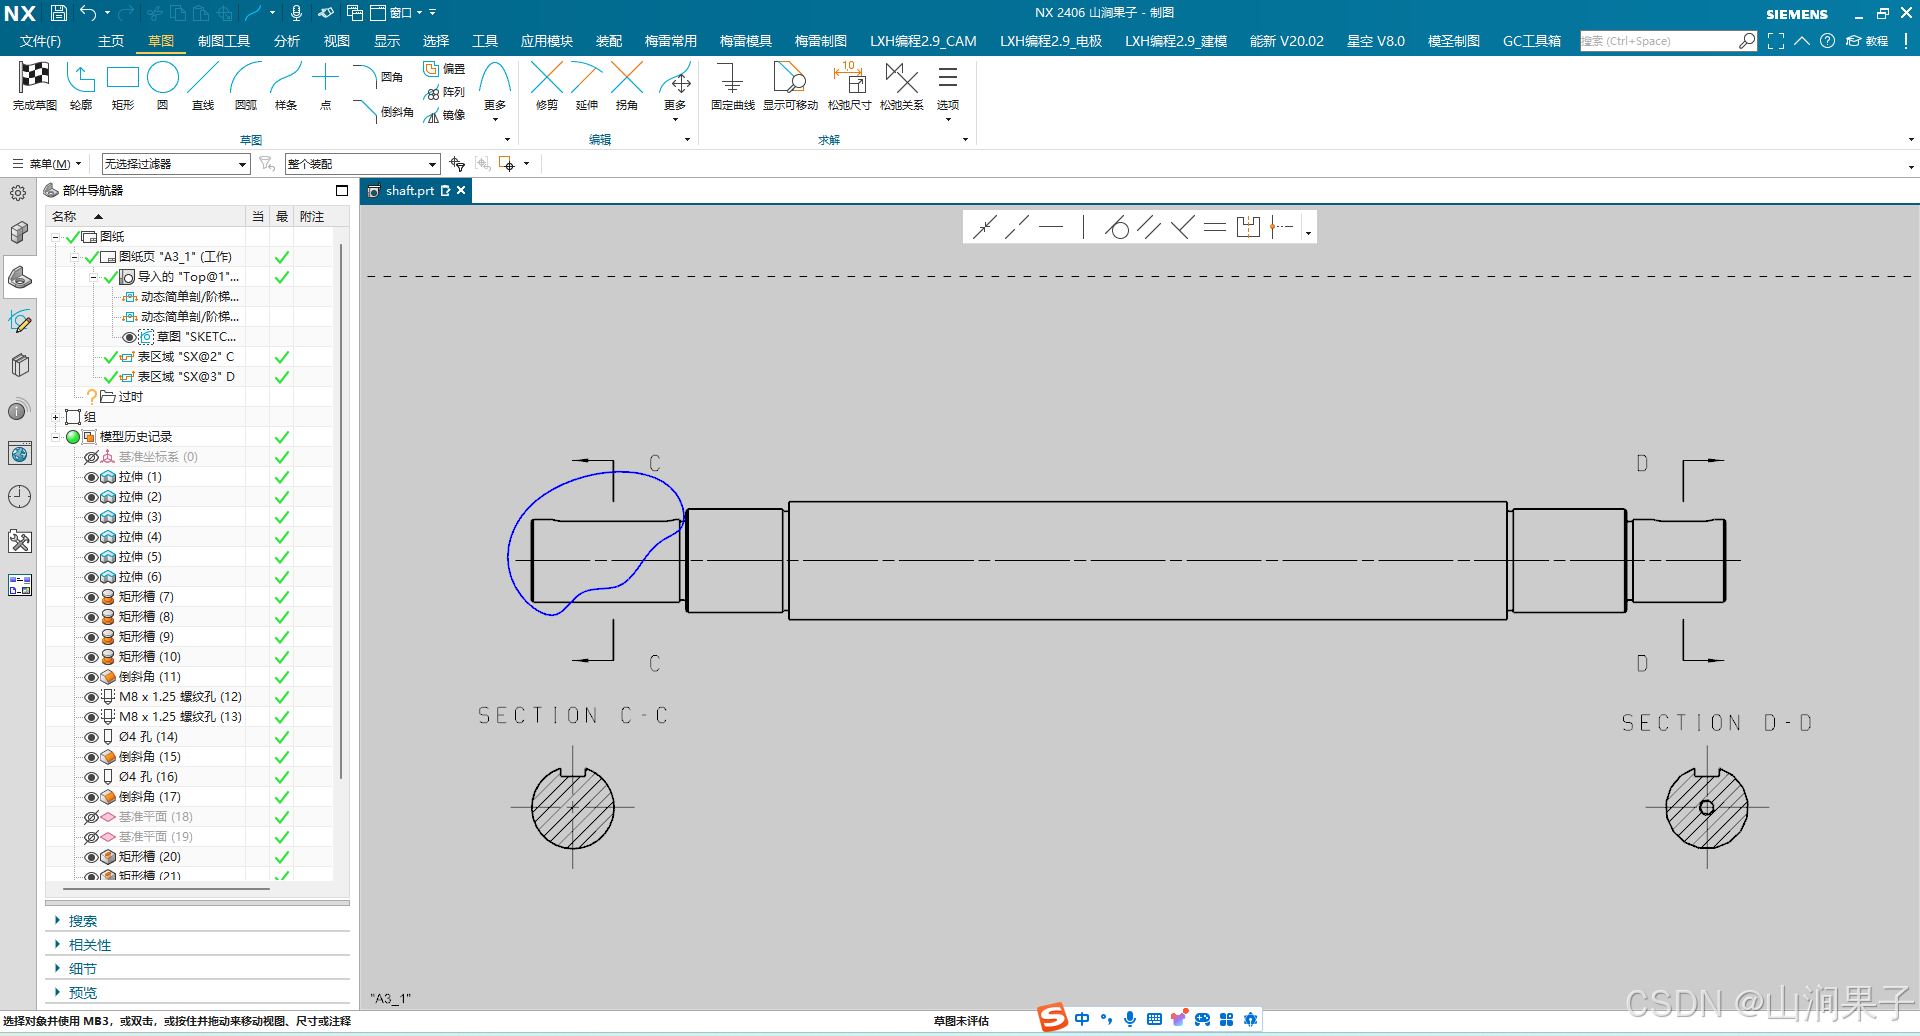Click the 名称 column header
The width and height of the screenshot is (1920, 1036).
[146, 217]
